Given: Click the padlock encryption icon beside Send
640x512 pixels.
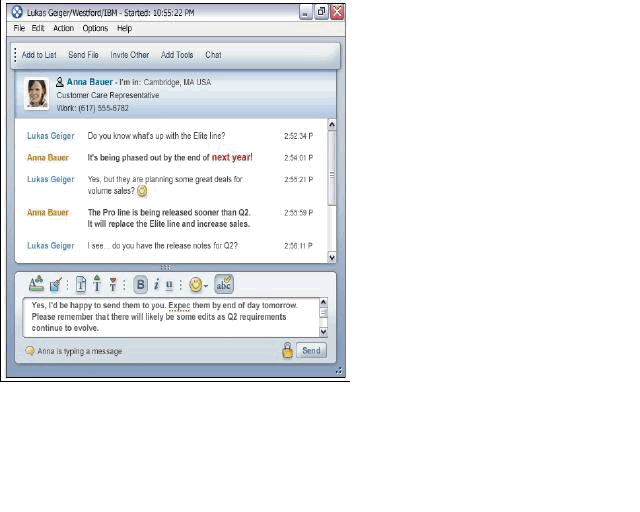Looking at the screenshot, I should click(x=287, y=350).
